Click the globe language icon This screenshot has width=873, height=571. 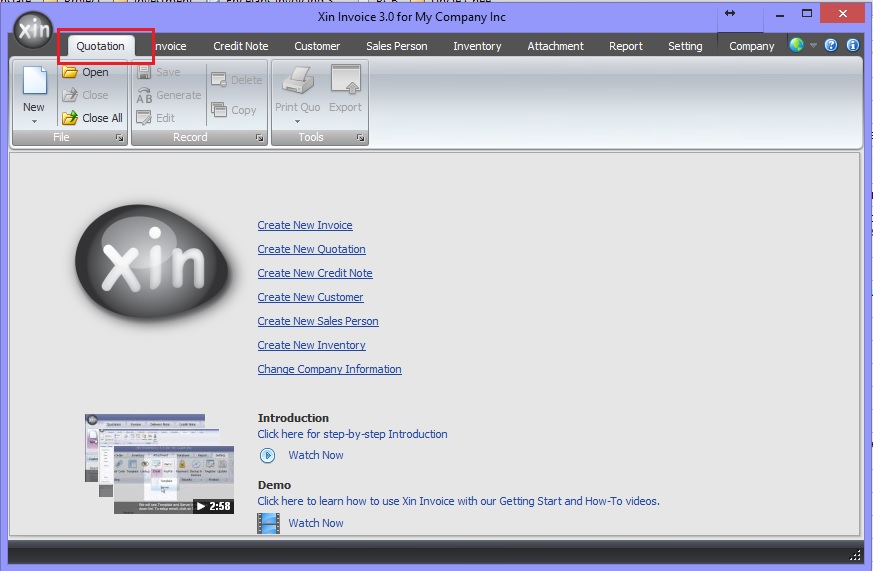click(x=797, y=45)
